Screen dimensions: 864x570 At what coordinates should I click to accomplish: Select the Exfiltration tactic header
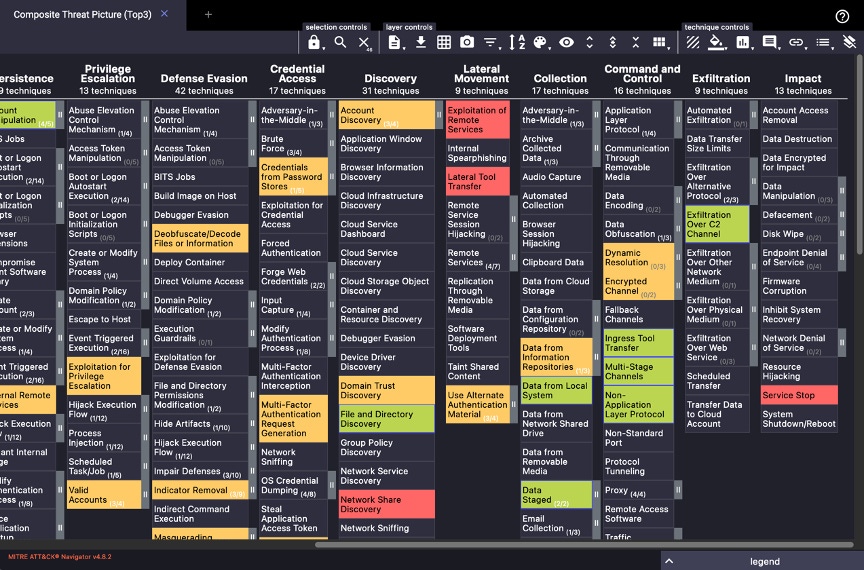click(721, 78)
